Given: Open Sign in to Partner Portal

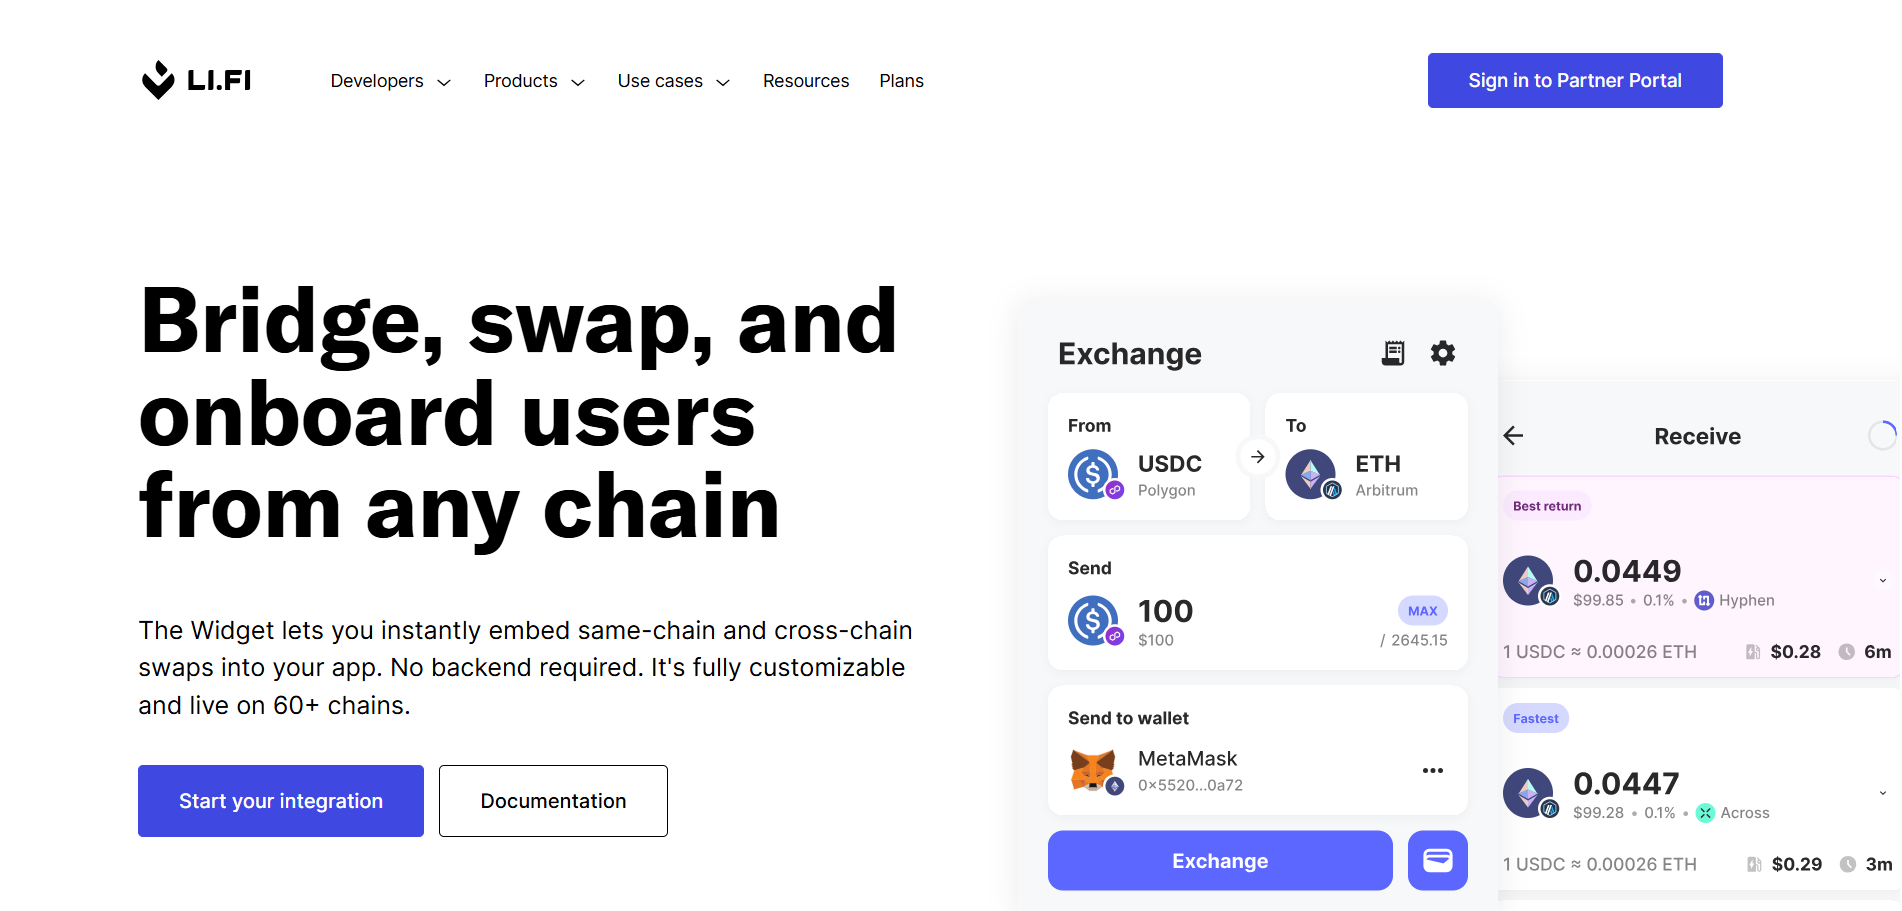Looking at the screenshot, I should click(1574, 80).
